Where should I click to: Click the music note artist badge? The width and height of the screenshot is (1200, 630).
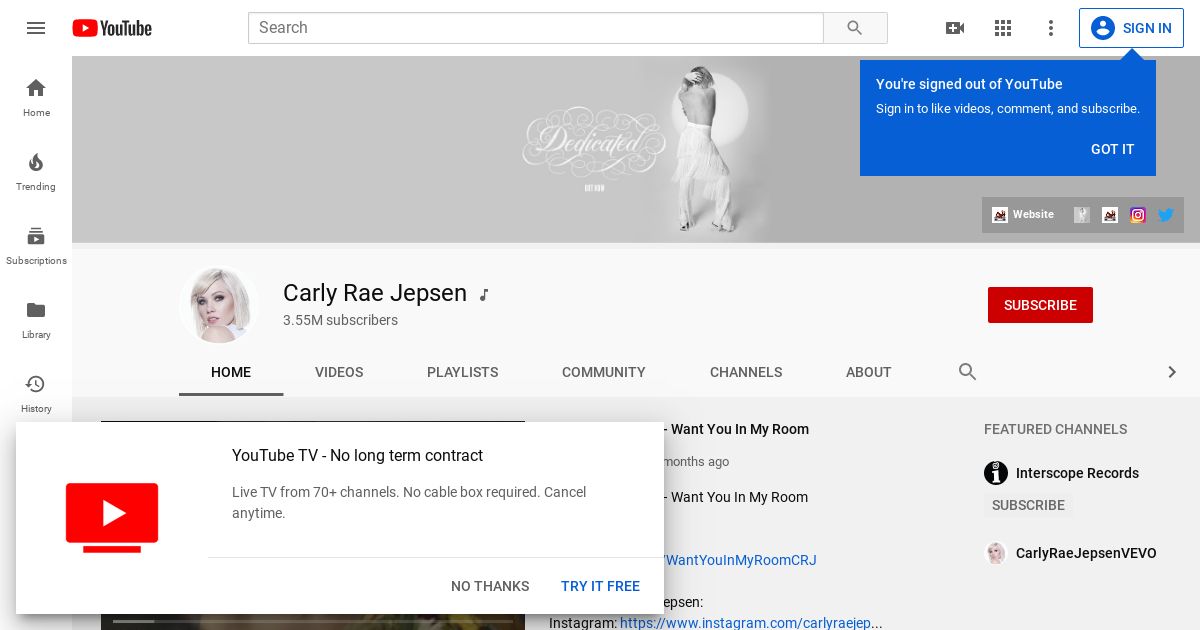point(484,295)
